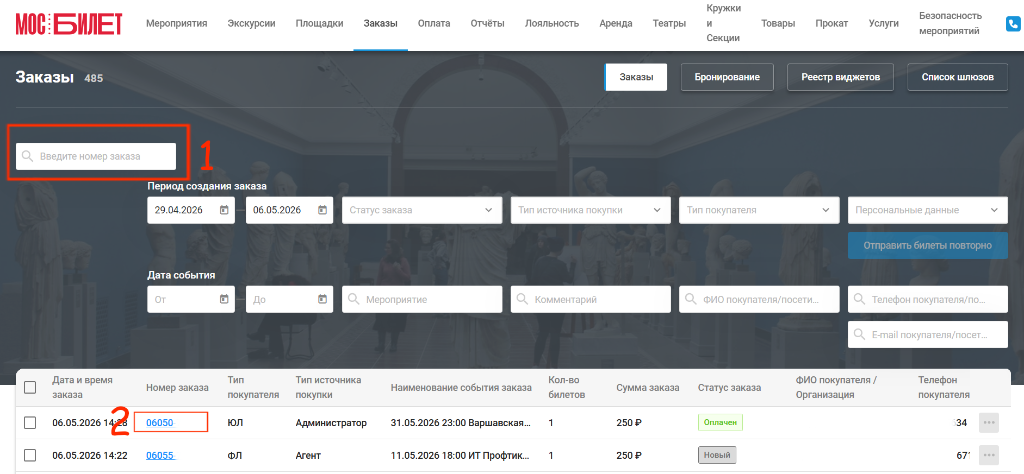
Task: Click the Введите номер заказа search field
Action: click(96, 156)
